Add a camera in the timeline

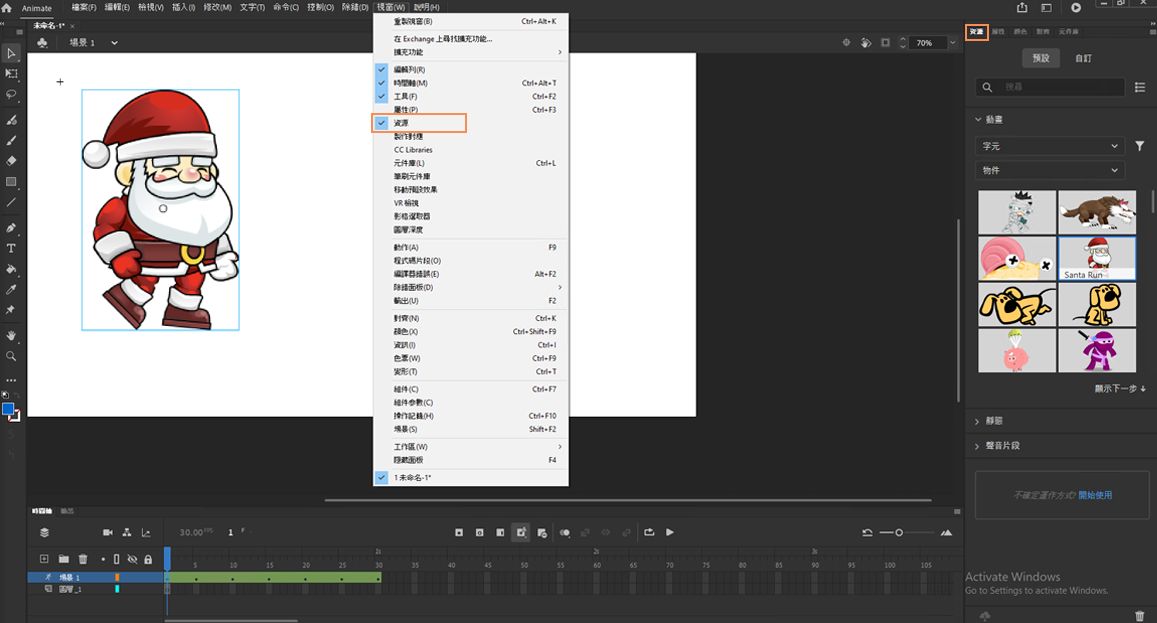tap(108, 532)
